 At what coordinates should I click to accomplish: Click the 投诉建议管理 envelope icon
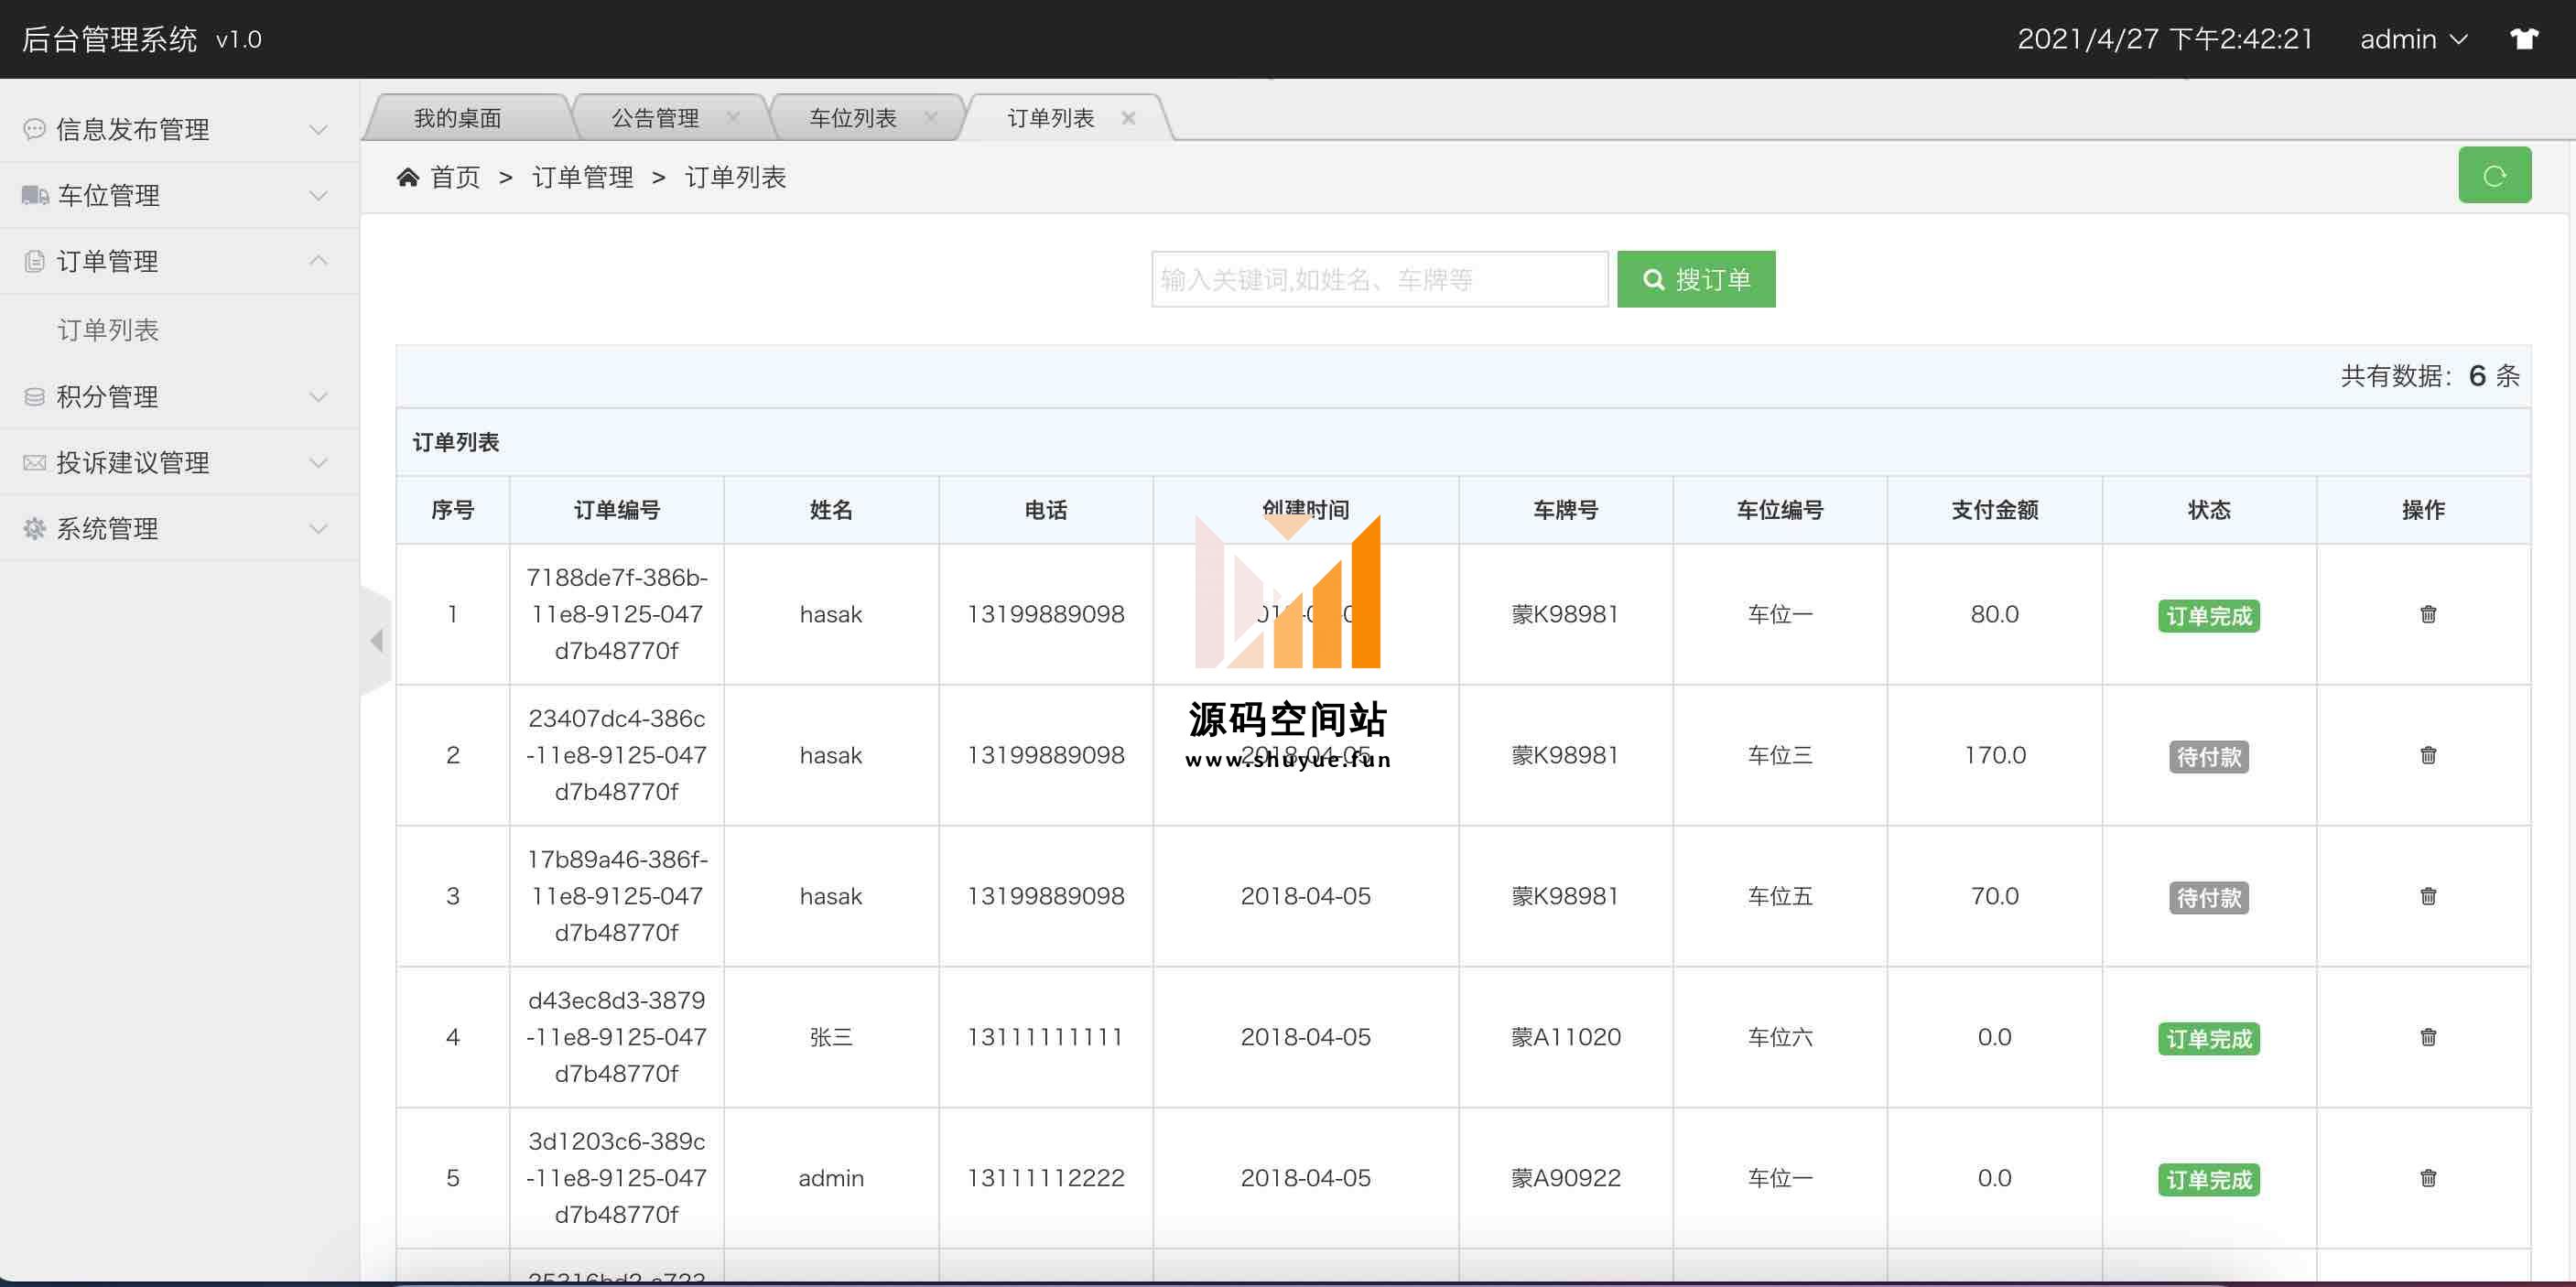[x=34, y=463]
